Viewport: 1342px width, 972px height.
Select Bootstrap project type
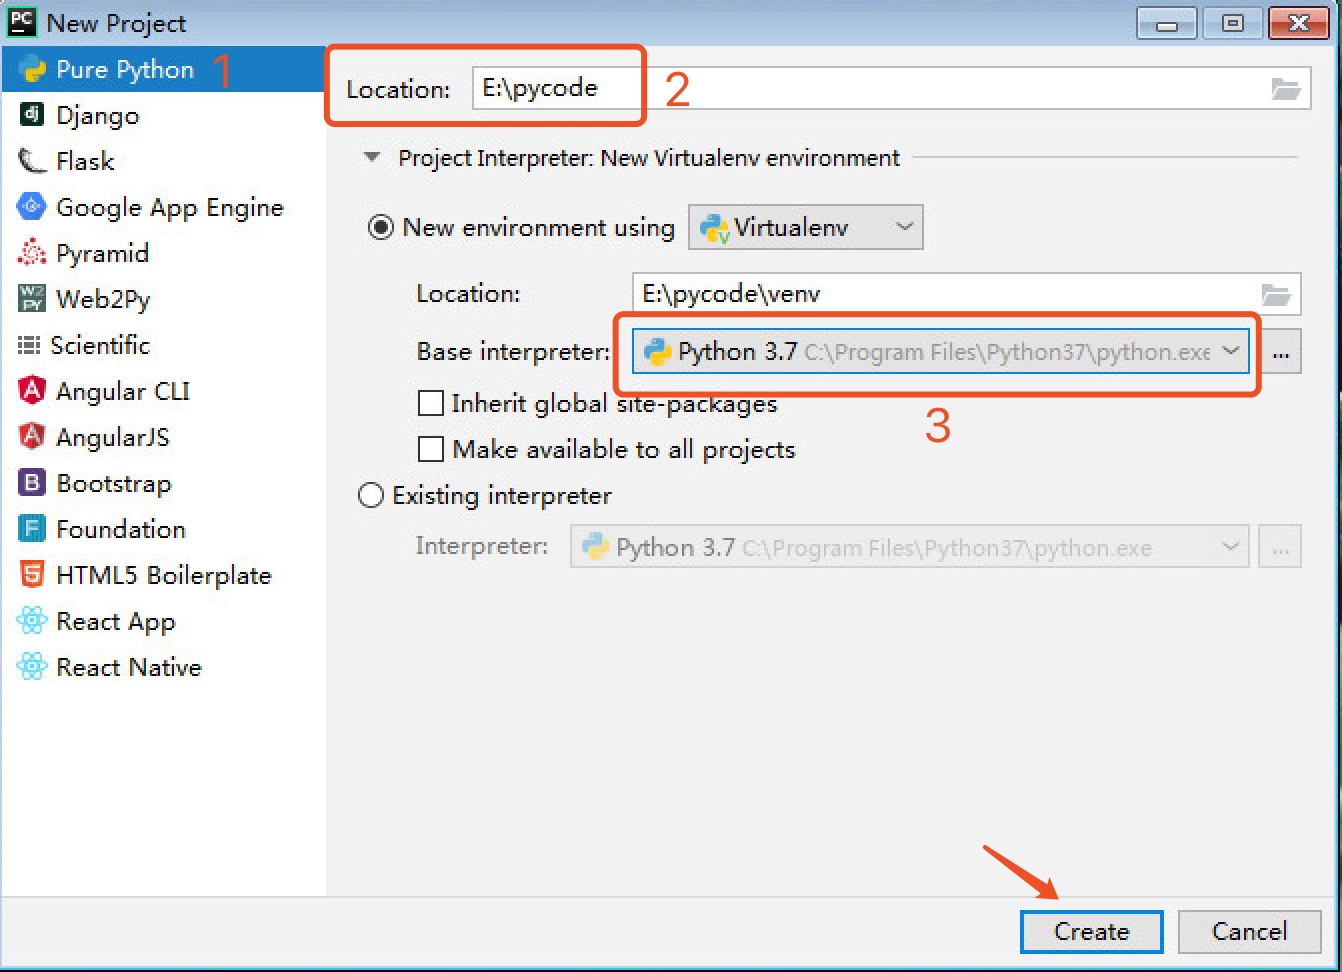click(x=163, y=483)
